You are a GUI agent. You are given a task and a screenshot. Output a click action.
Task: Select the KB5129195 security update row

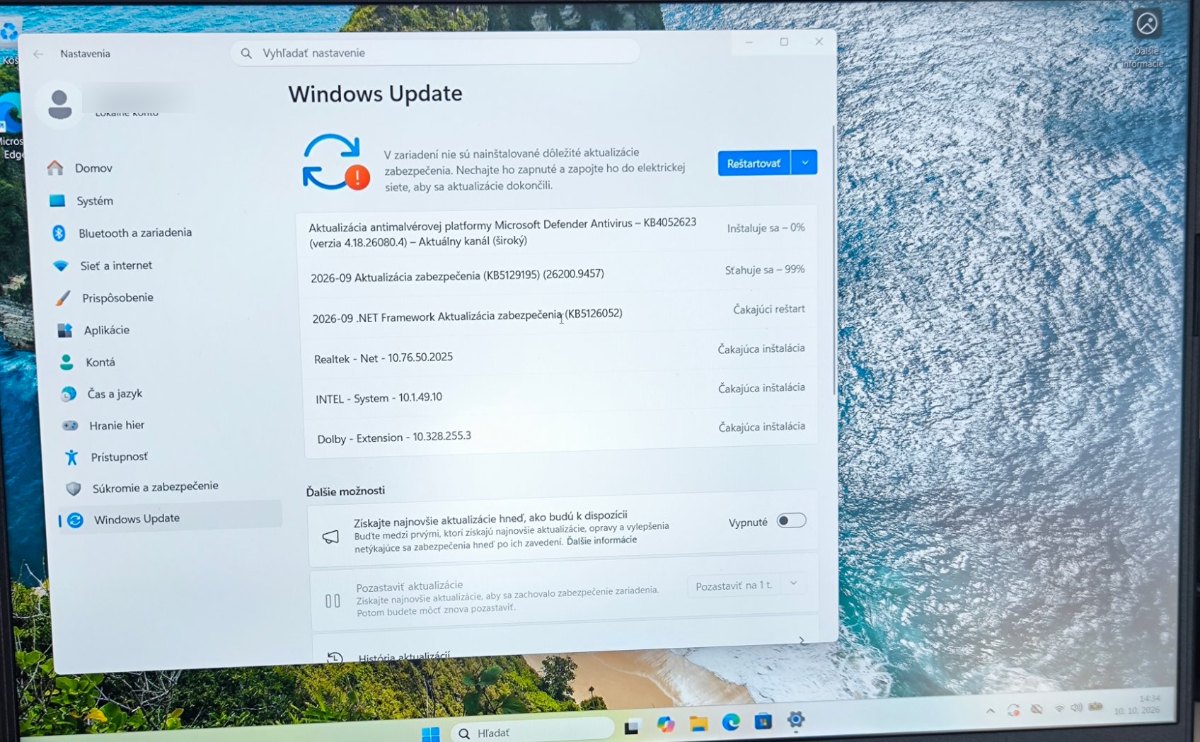pos(559,273)
